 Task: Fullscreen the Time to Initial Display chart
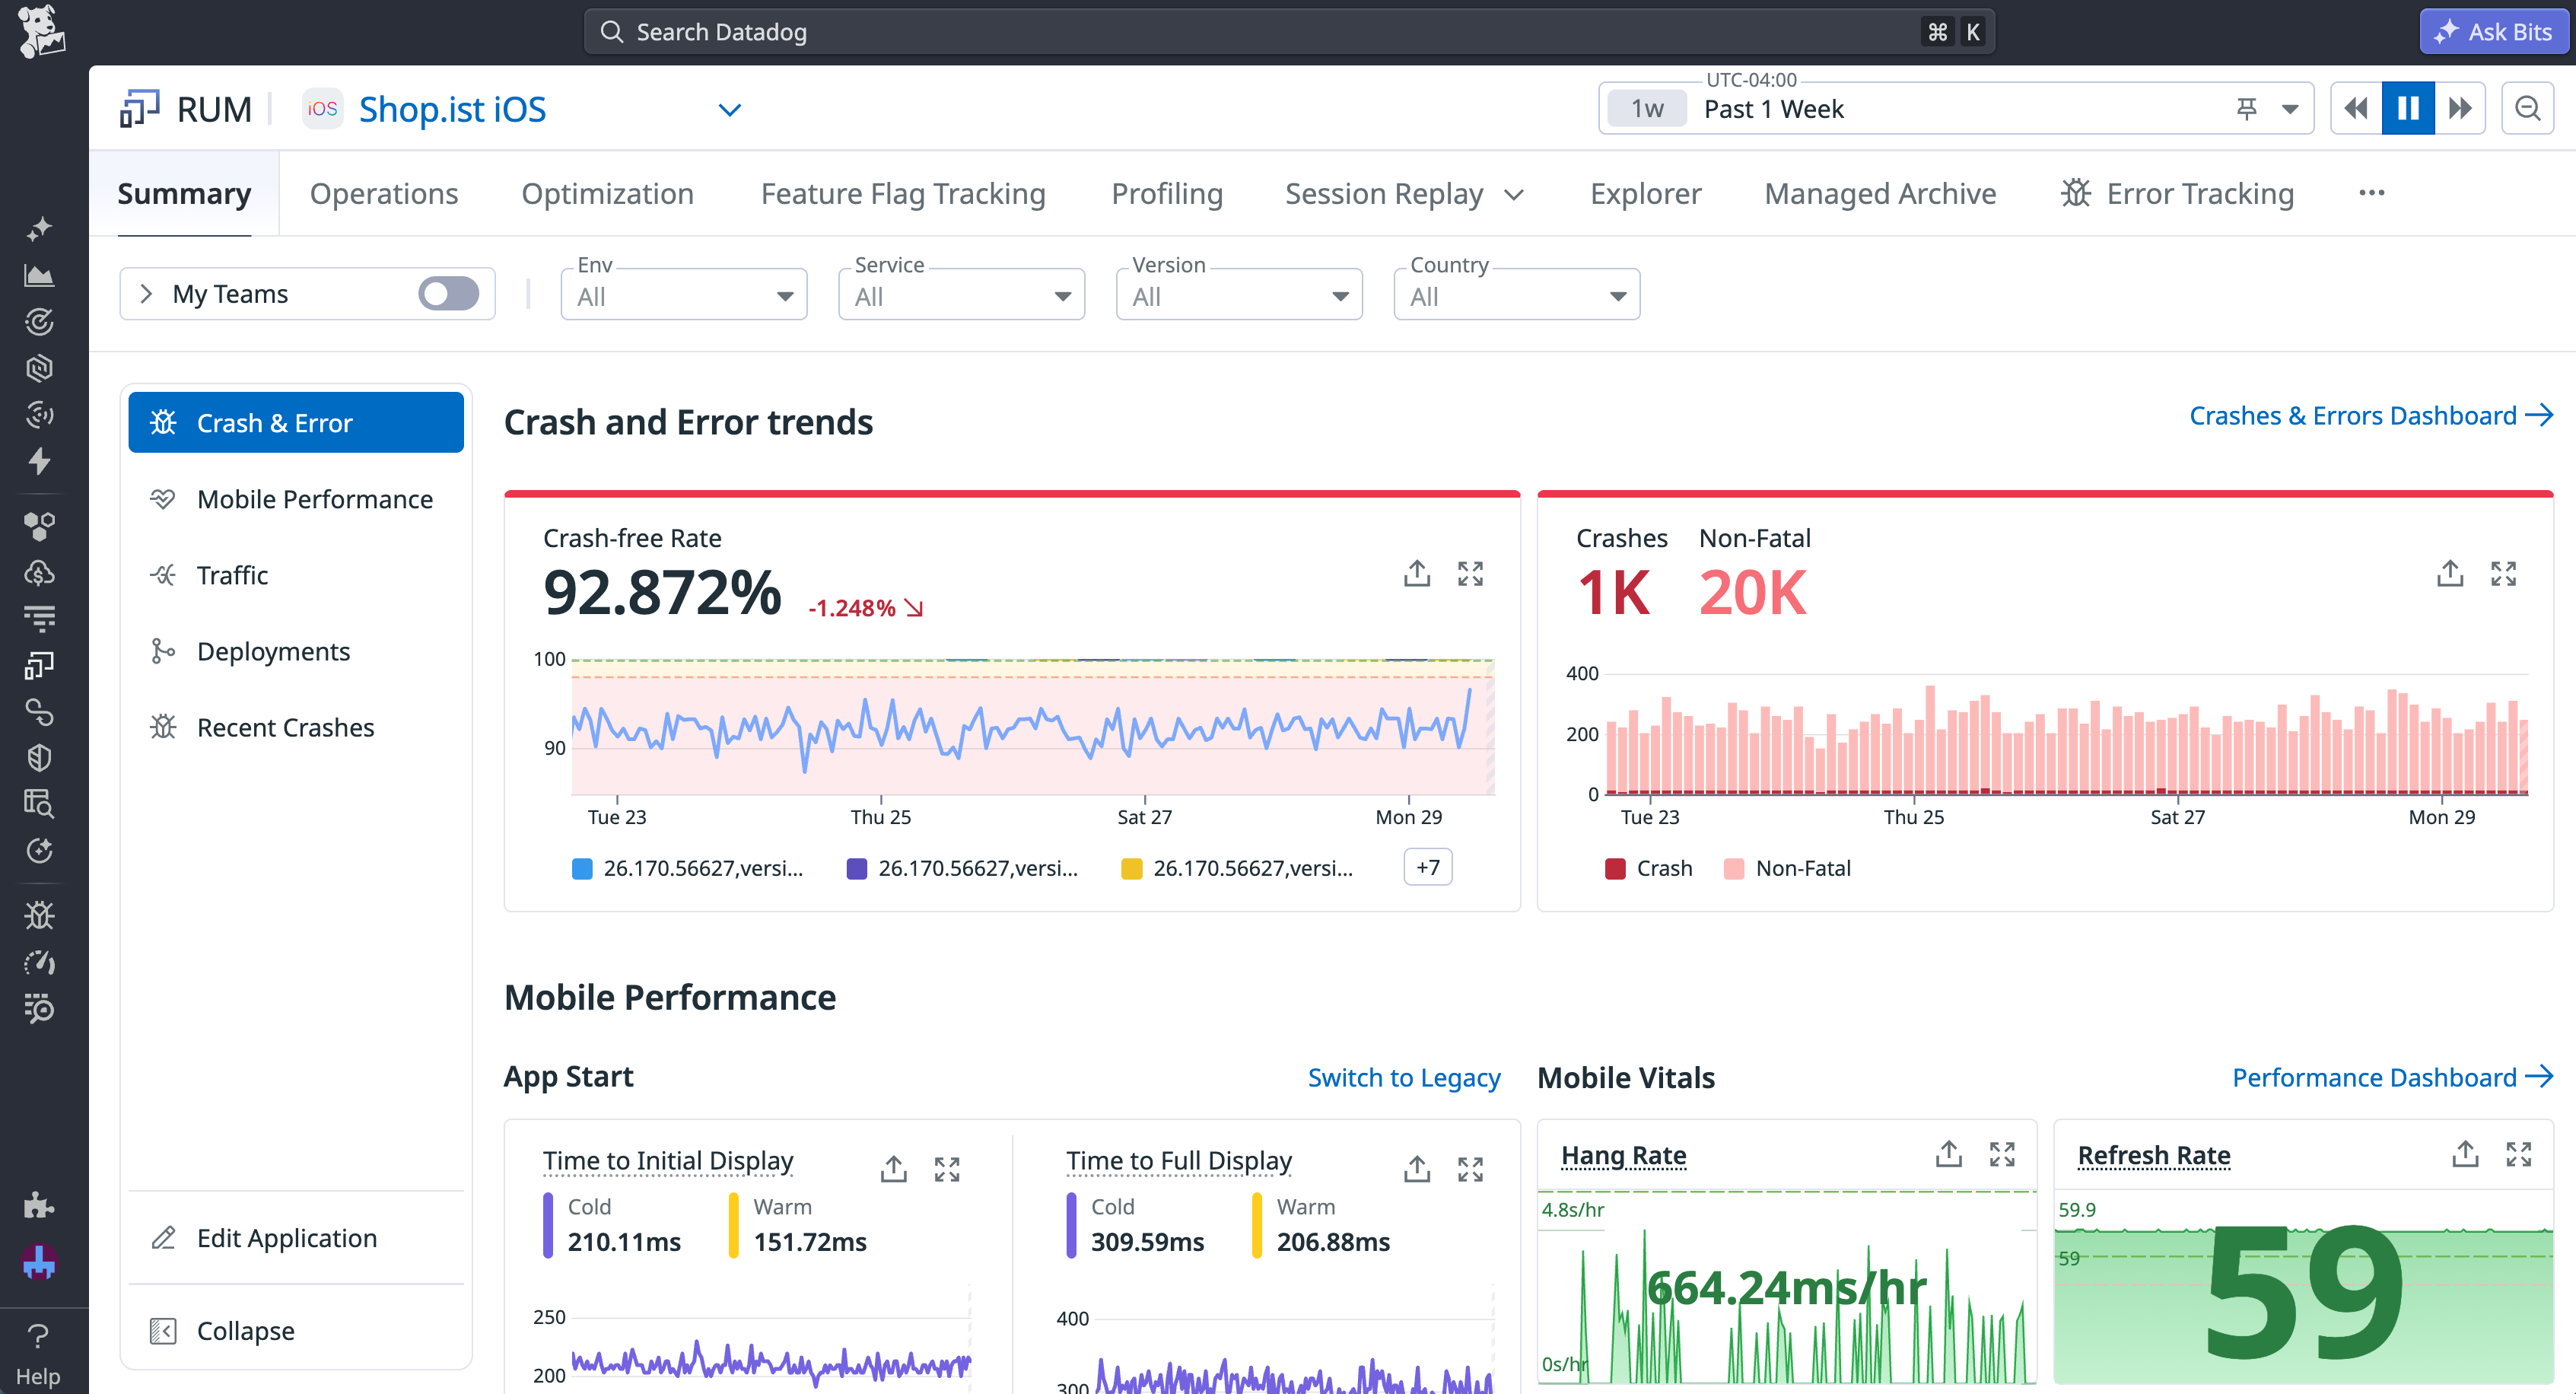[x=947, y=1169]
